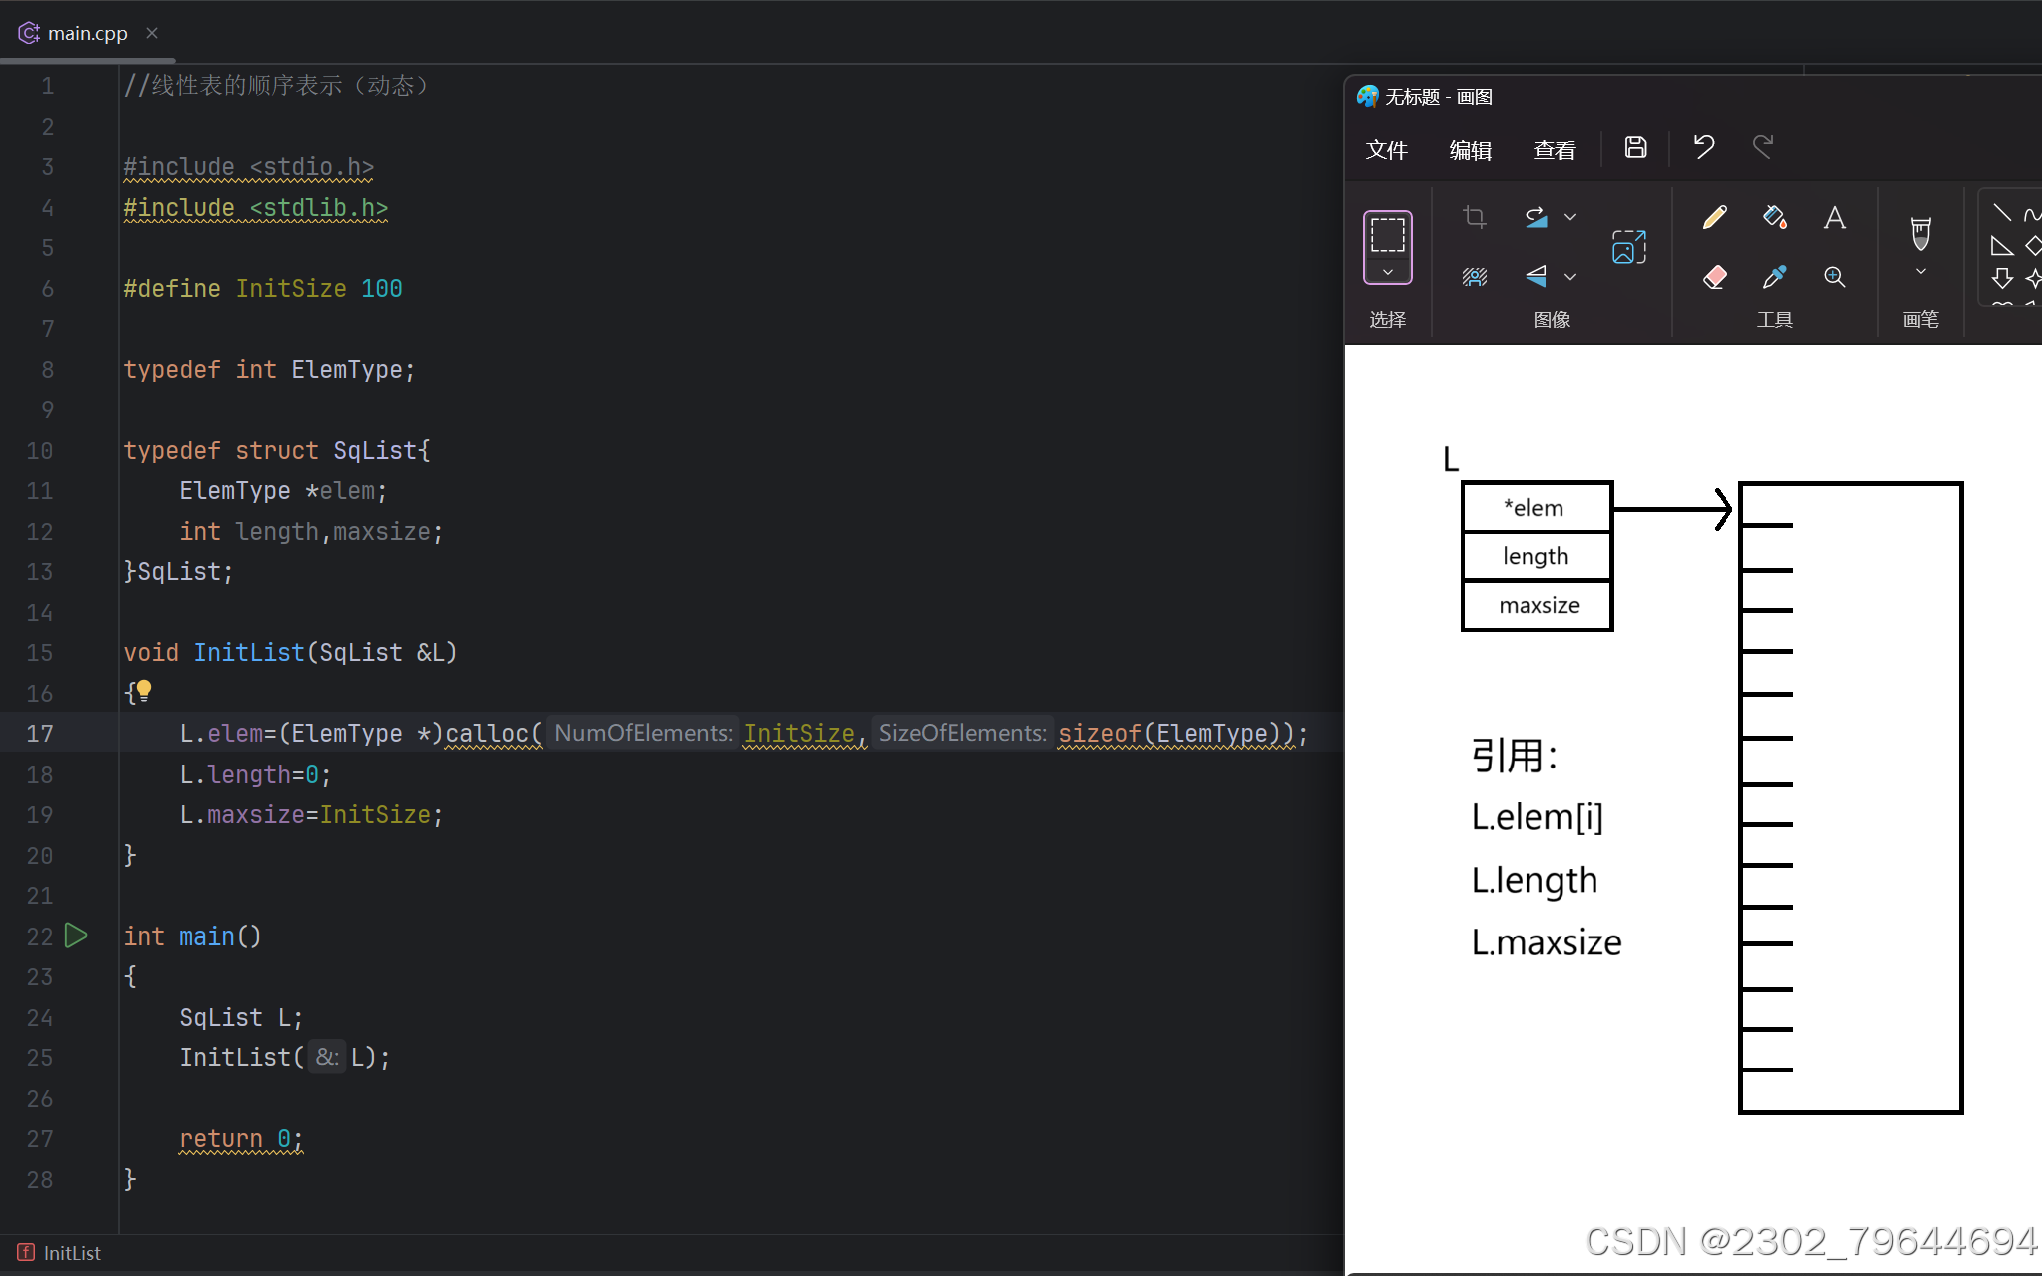Click the InitList breadcrumb in status bar
The width and height of the screenshot is (2042, 1276).
point(72,1253)
